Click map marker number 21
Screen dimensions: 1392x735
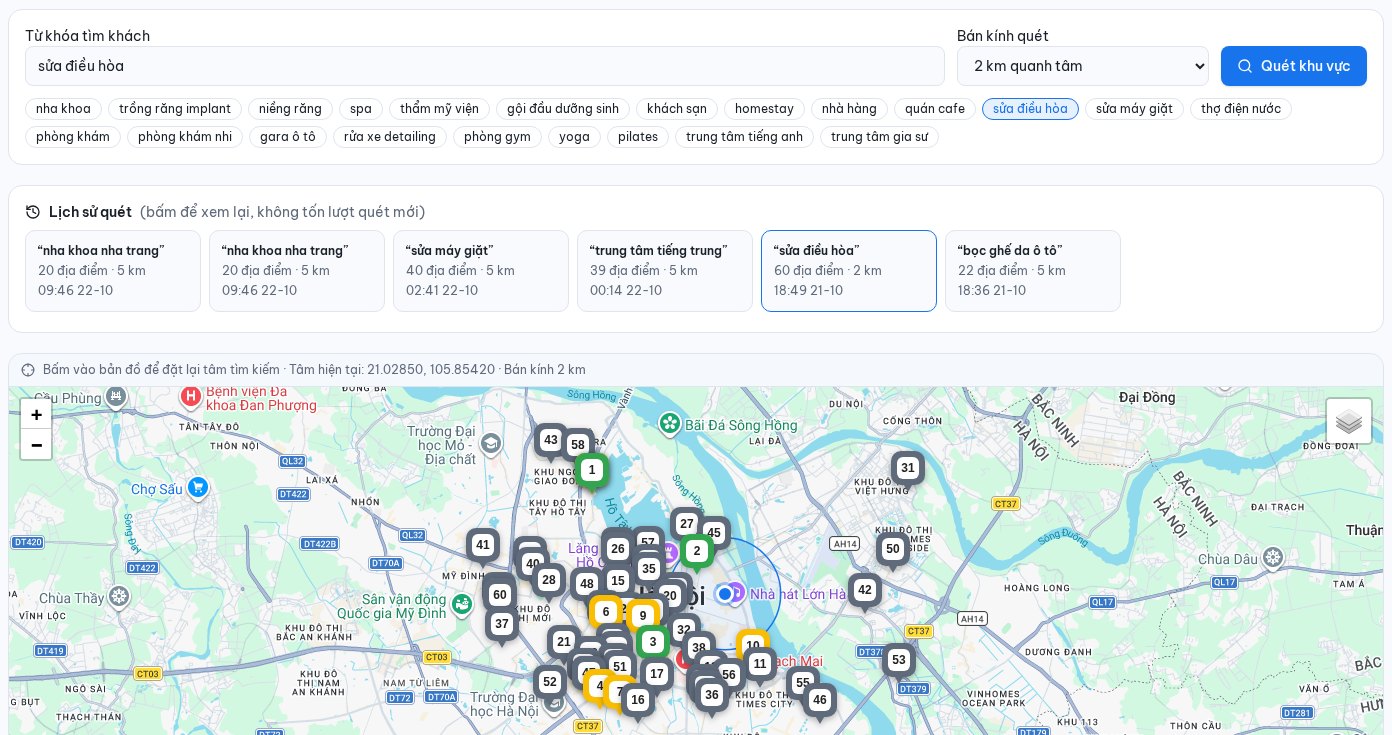click(x=564, y=642)
